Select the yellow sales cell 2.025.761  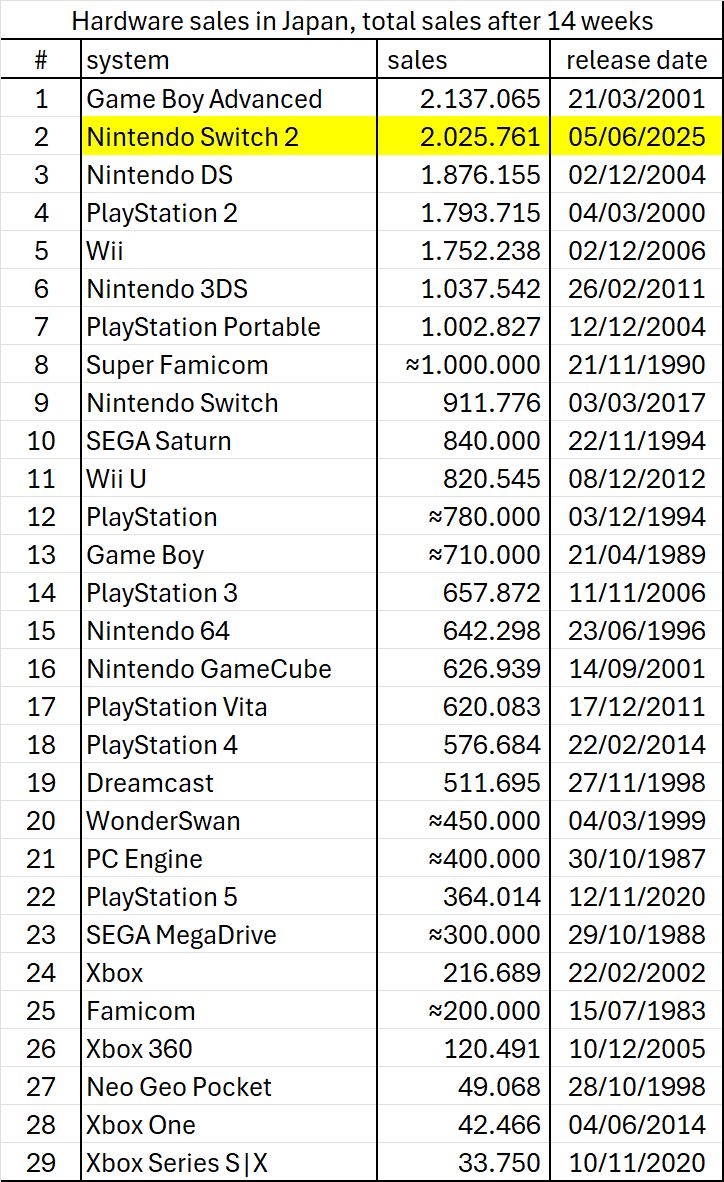click(x=463, y=136)
